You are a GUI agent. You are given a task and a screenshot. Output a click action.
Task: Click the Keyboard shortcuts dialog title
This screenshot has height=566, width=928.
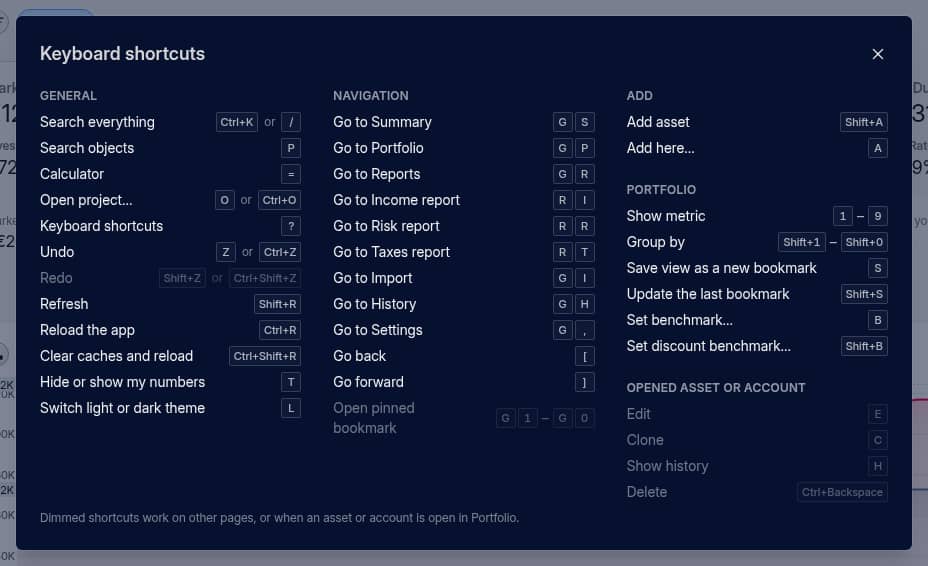[x=123, y=54]
